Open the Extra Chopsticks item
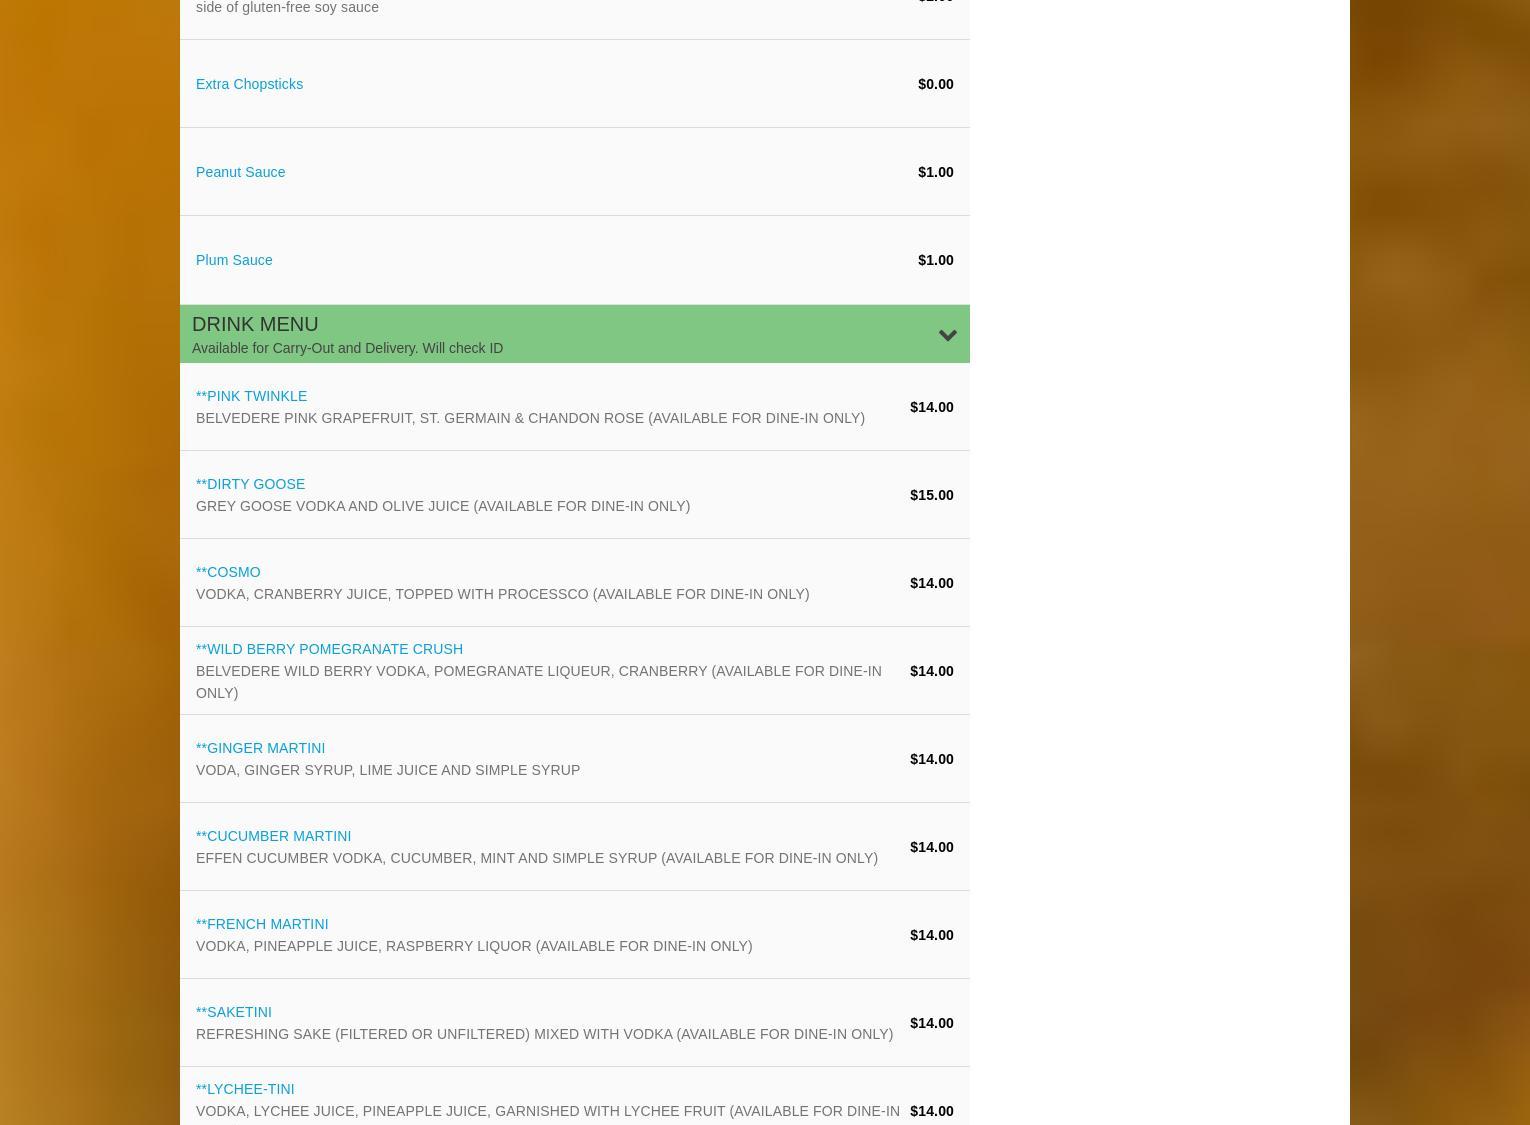 (x=249, y=84)
